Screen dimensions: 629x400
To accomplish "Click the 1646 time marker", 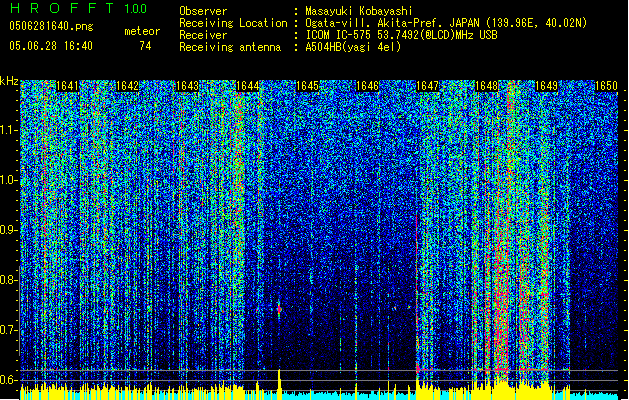I will tap(367, 86).
